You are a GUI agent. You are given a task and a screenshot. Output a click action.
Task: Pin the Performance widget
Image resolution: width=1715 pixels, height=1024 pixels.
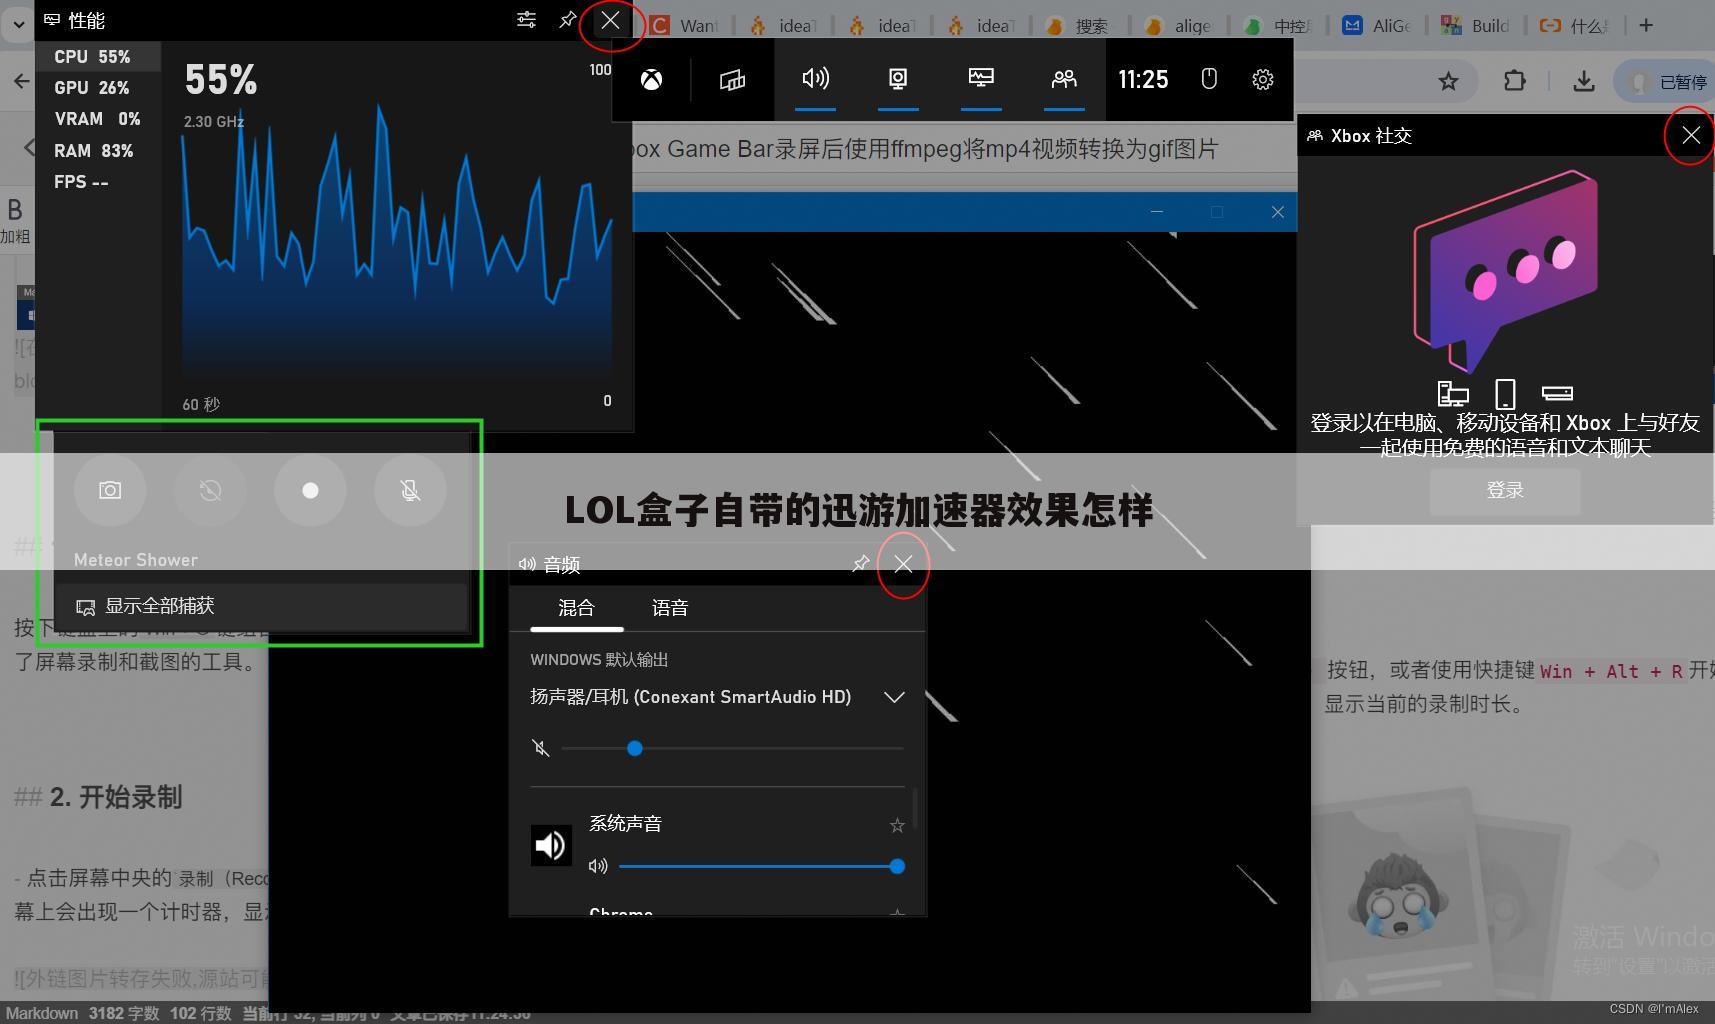tap(567, 20)
